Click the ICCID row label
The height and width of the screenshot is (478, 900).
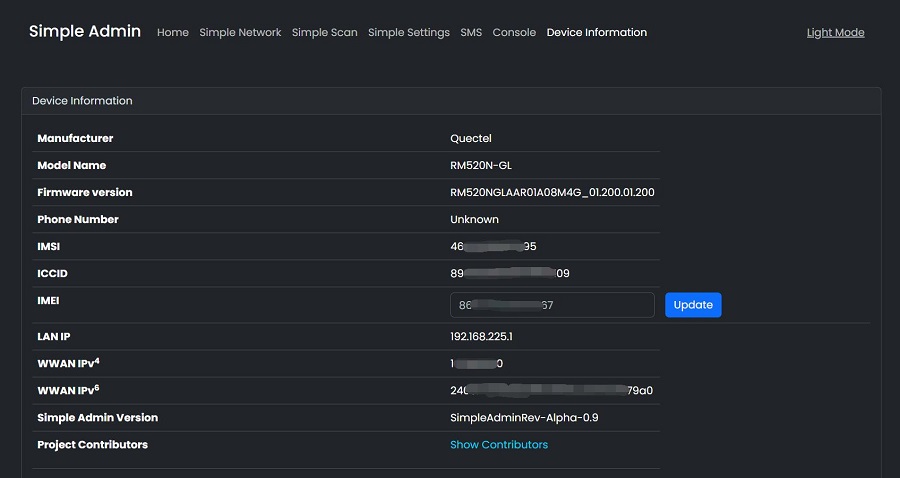pos(52,273)
